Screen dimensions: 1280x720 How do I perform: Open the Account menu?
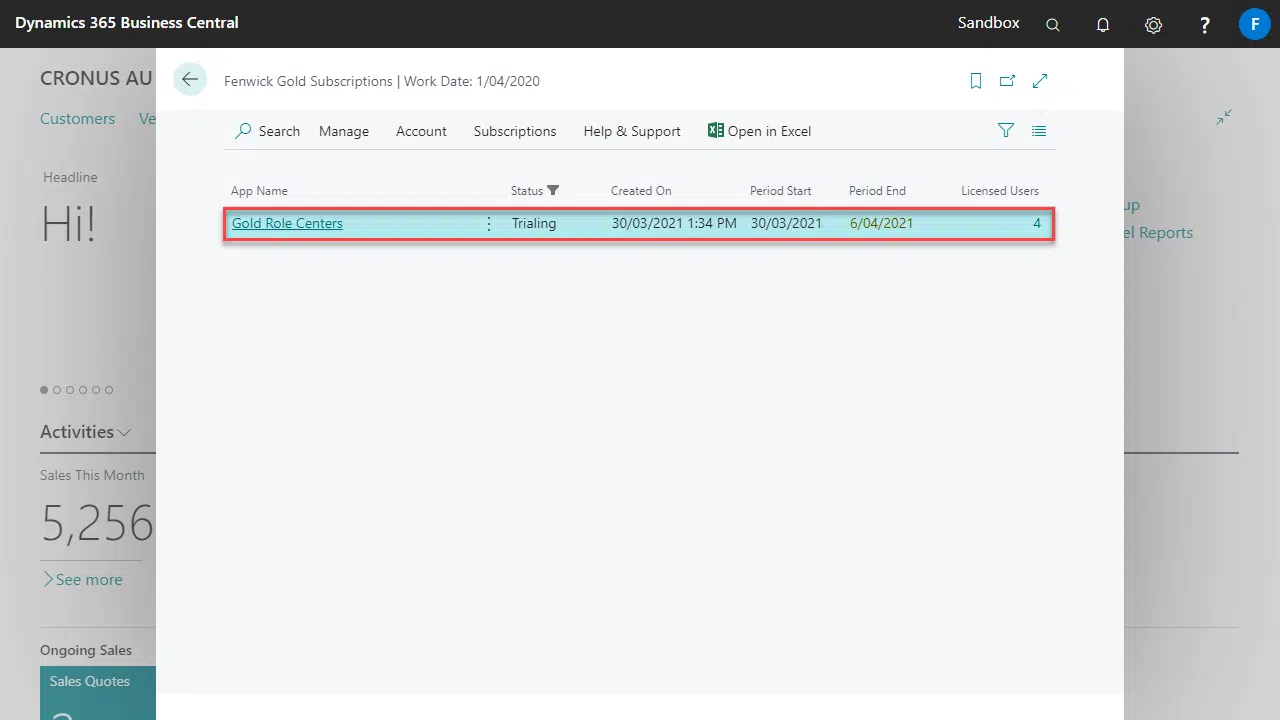pos(421,131)
